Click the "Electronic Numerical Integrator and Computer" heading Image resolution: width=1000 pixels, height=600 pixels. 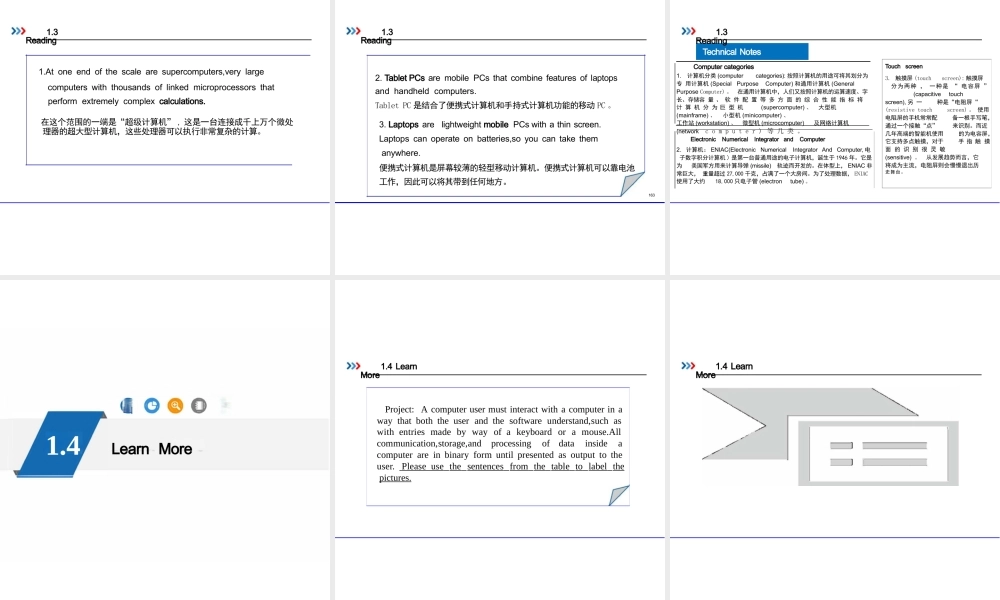pyautogui.click(x=758, y=139)
